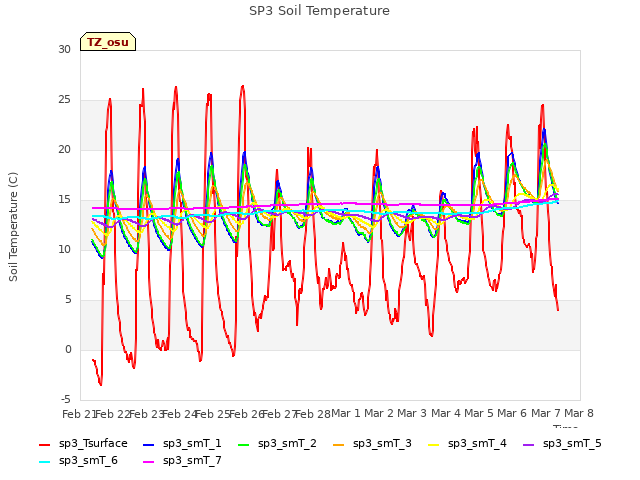Click the magenta sp3_smT_7 color swatch
This screenshot has width=640, height=480.
pos(149,462)
